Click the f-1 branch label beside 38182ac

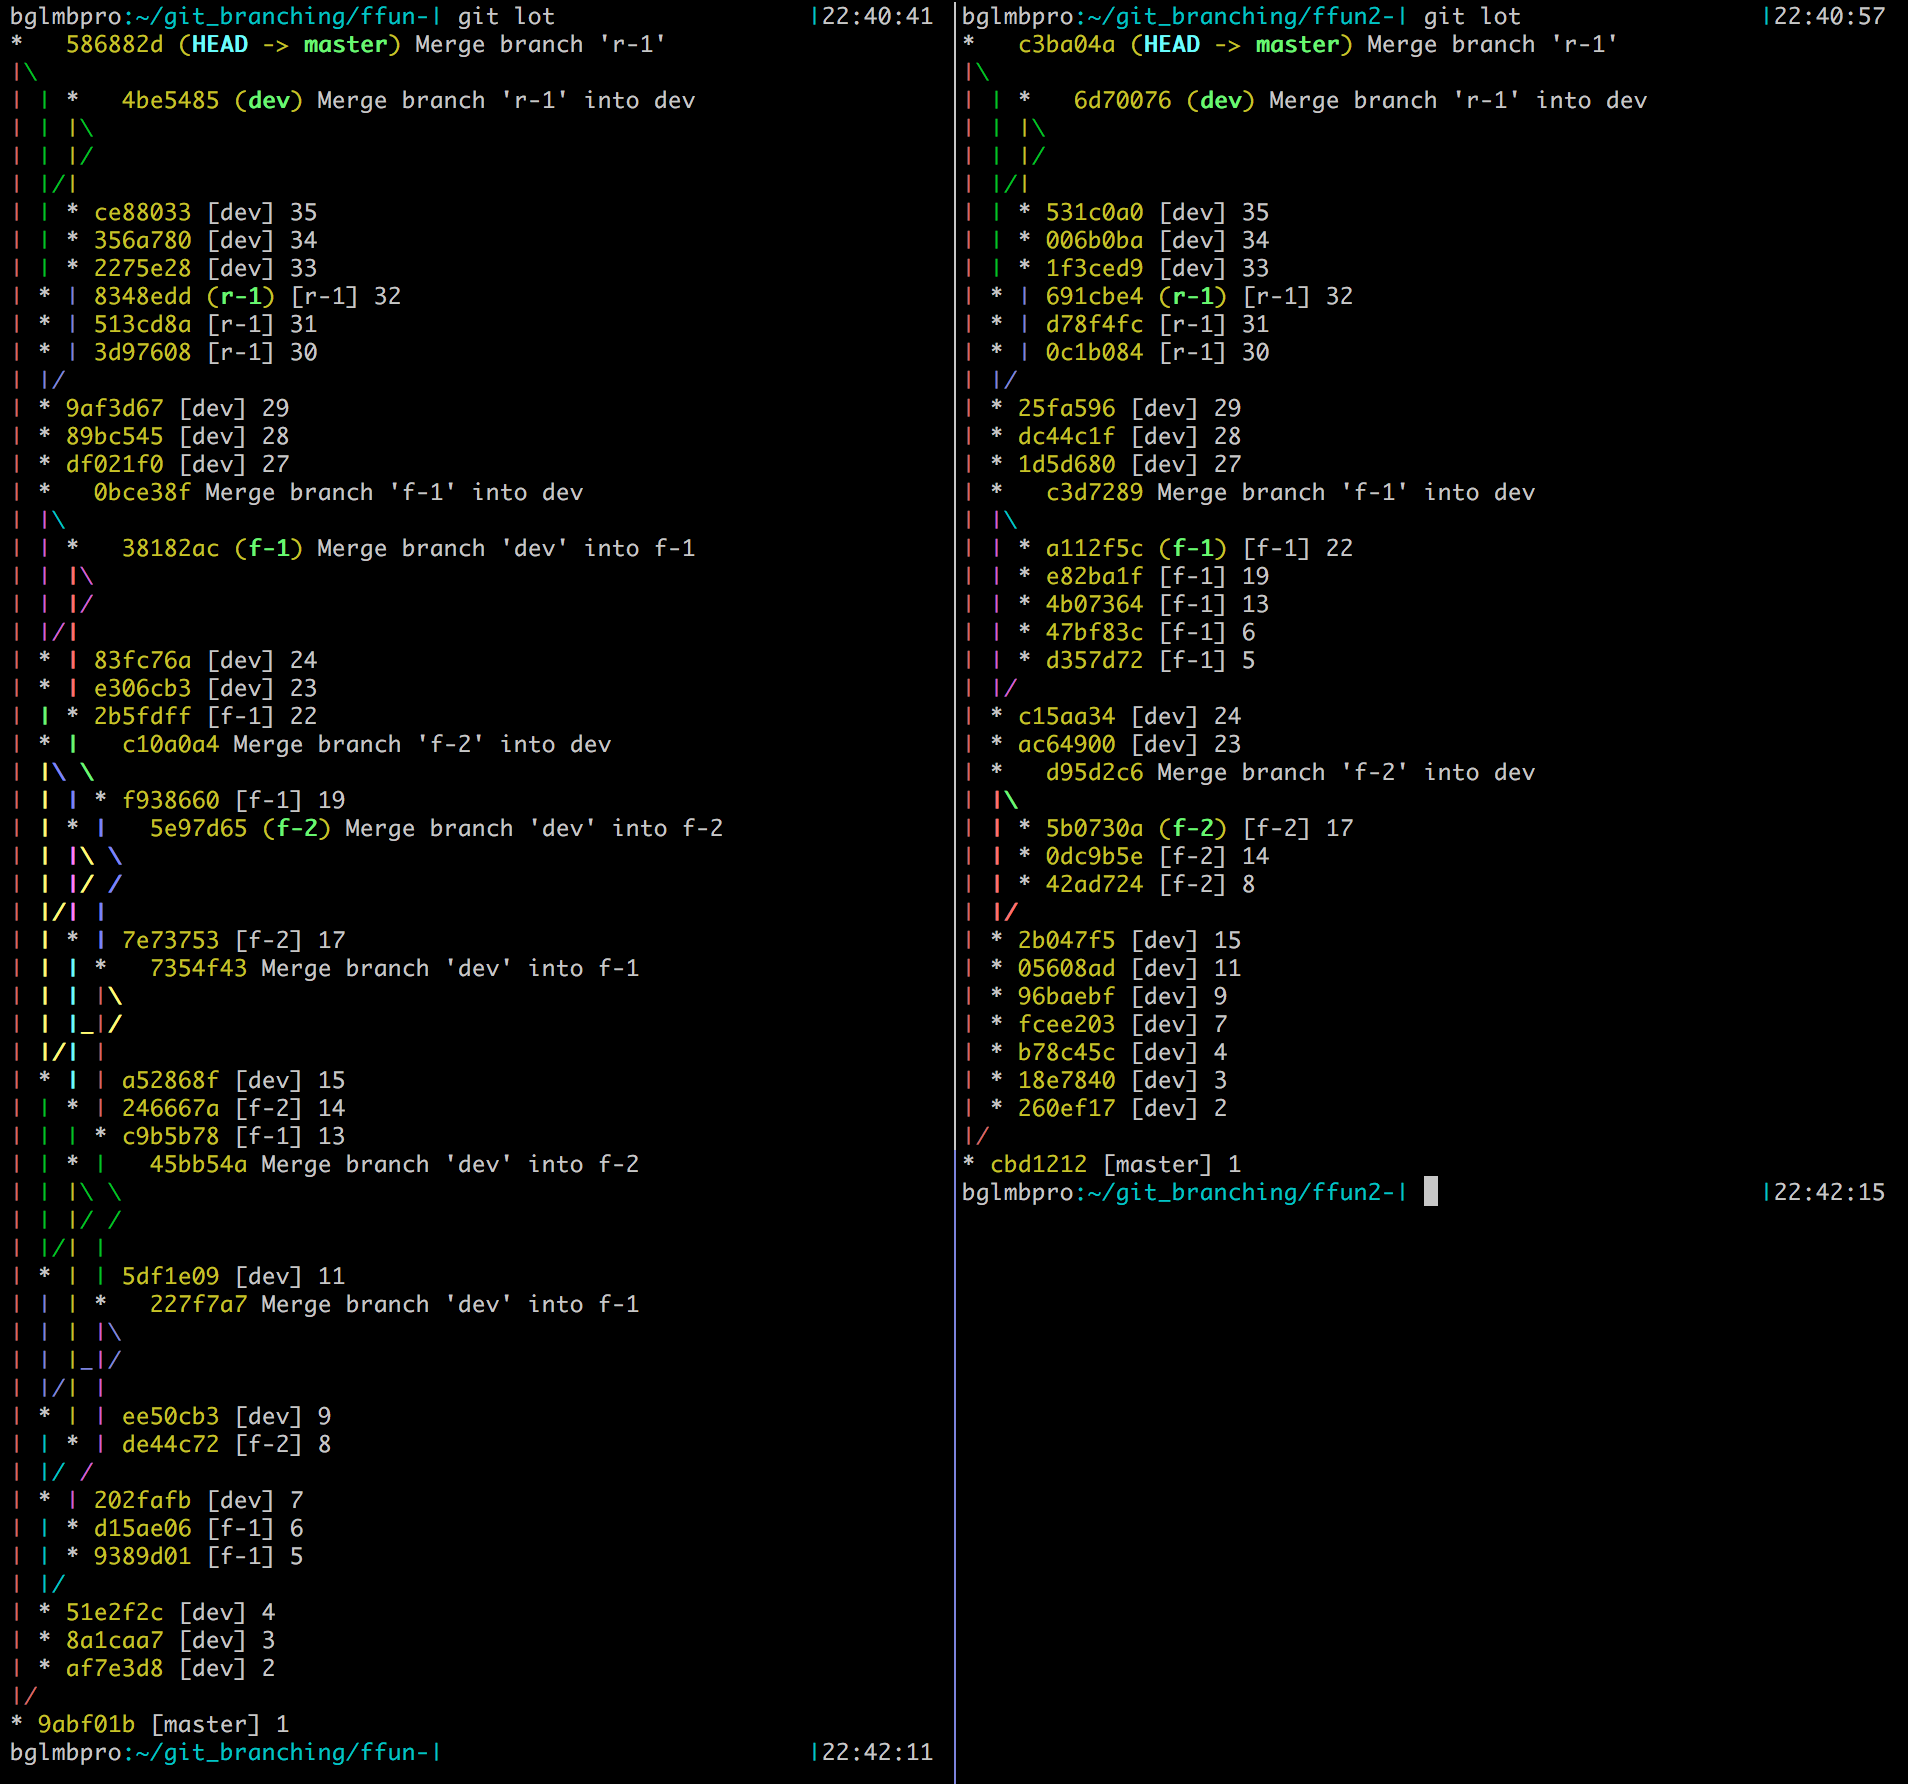[x=268, y=549]
